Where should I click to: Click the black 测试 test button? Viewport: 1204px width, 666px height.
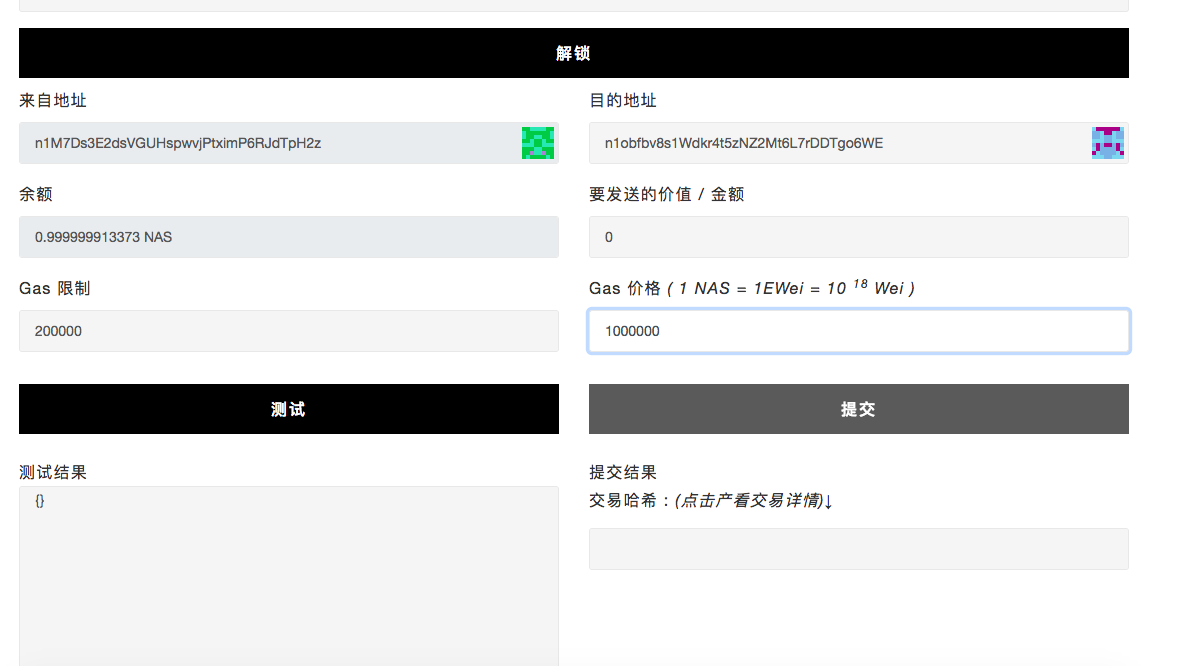[289, 409]
